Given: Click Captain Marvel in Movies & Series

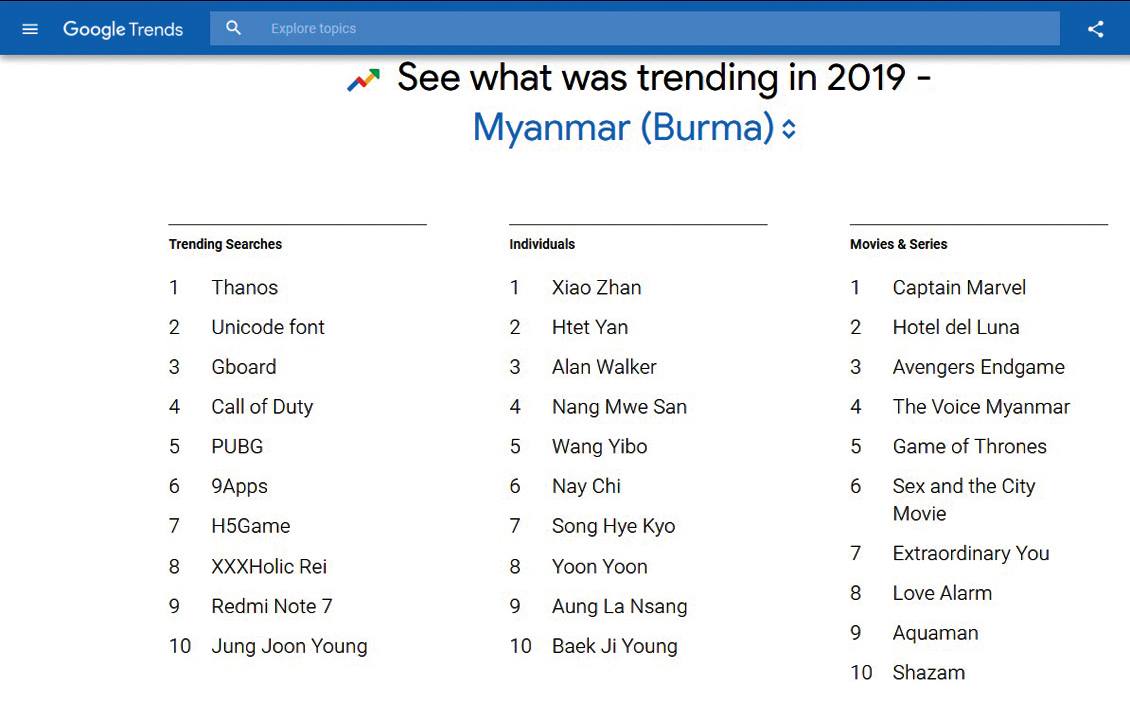Looking at the screenshot, I should (x=959, y=287).
